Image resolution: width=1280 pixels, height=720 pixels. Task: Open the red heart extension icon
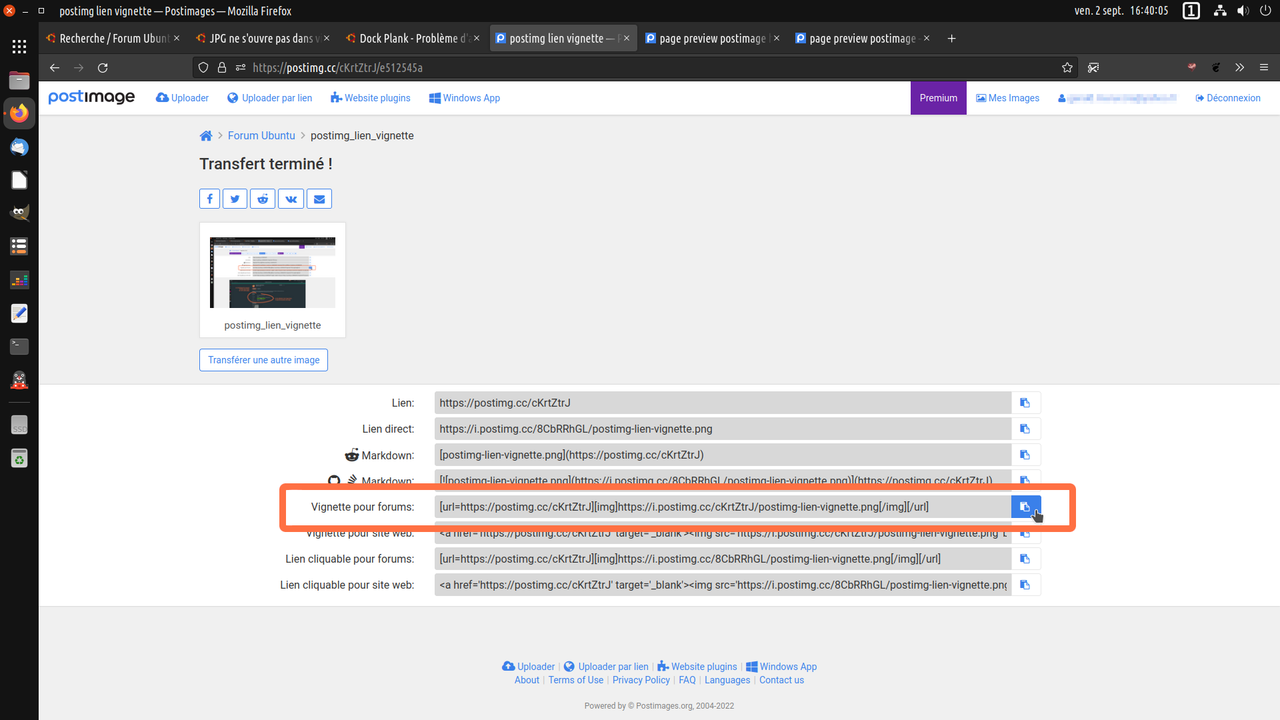pyautogui.click(x=1192, y=68)
